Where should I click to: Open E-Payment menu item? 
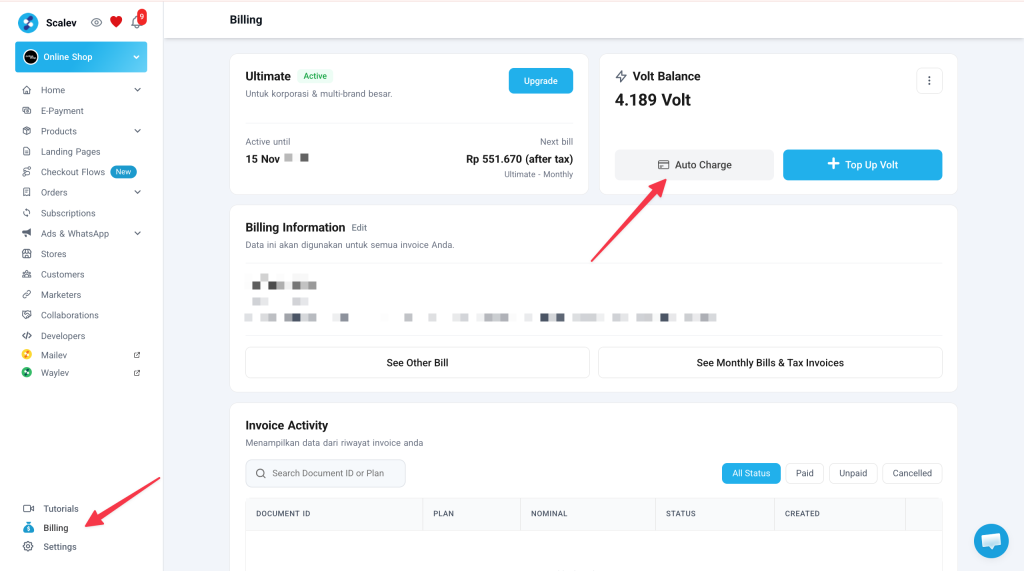coord(62,111)
